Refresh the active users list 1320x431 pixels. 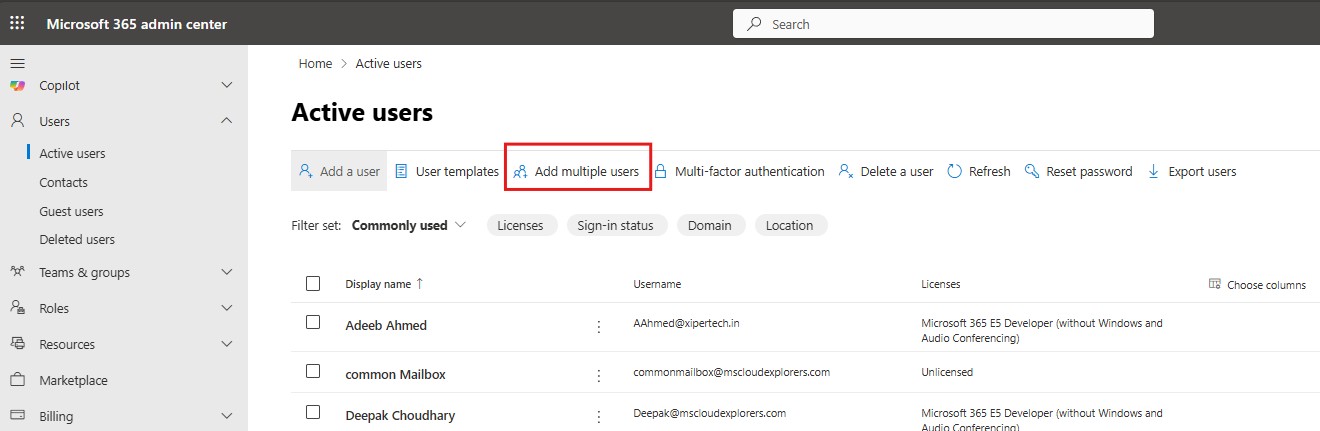978,171
